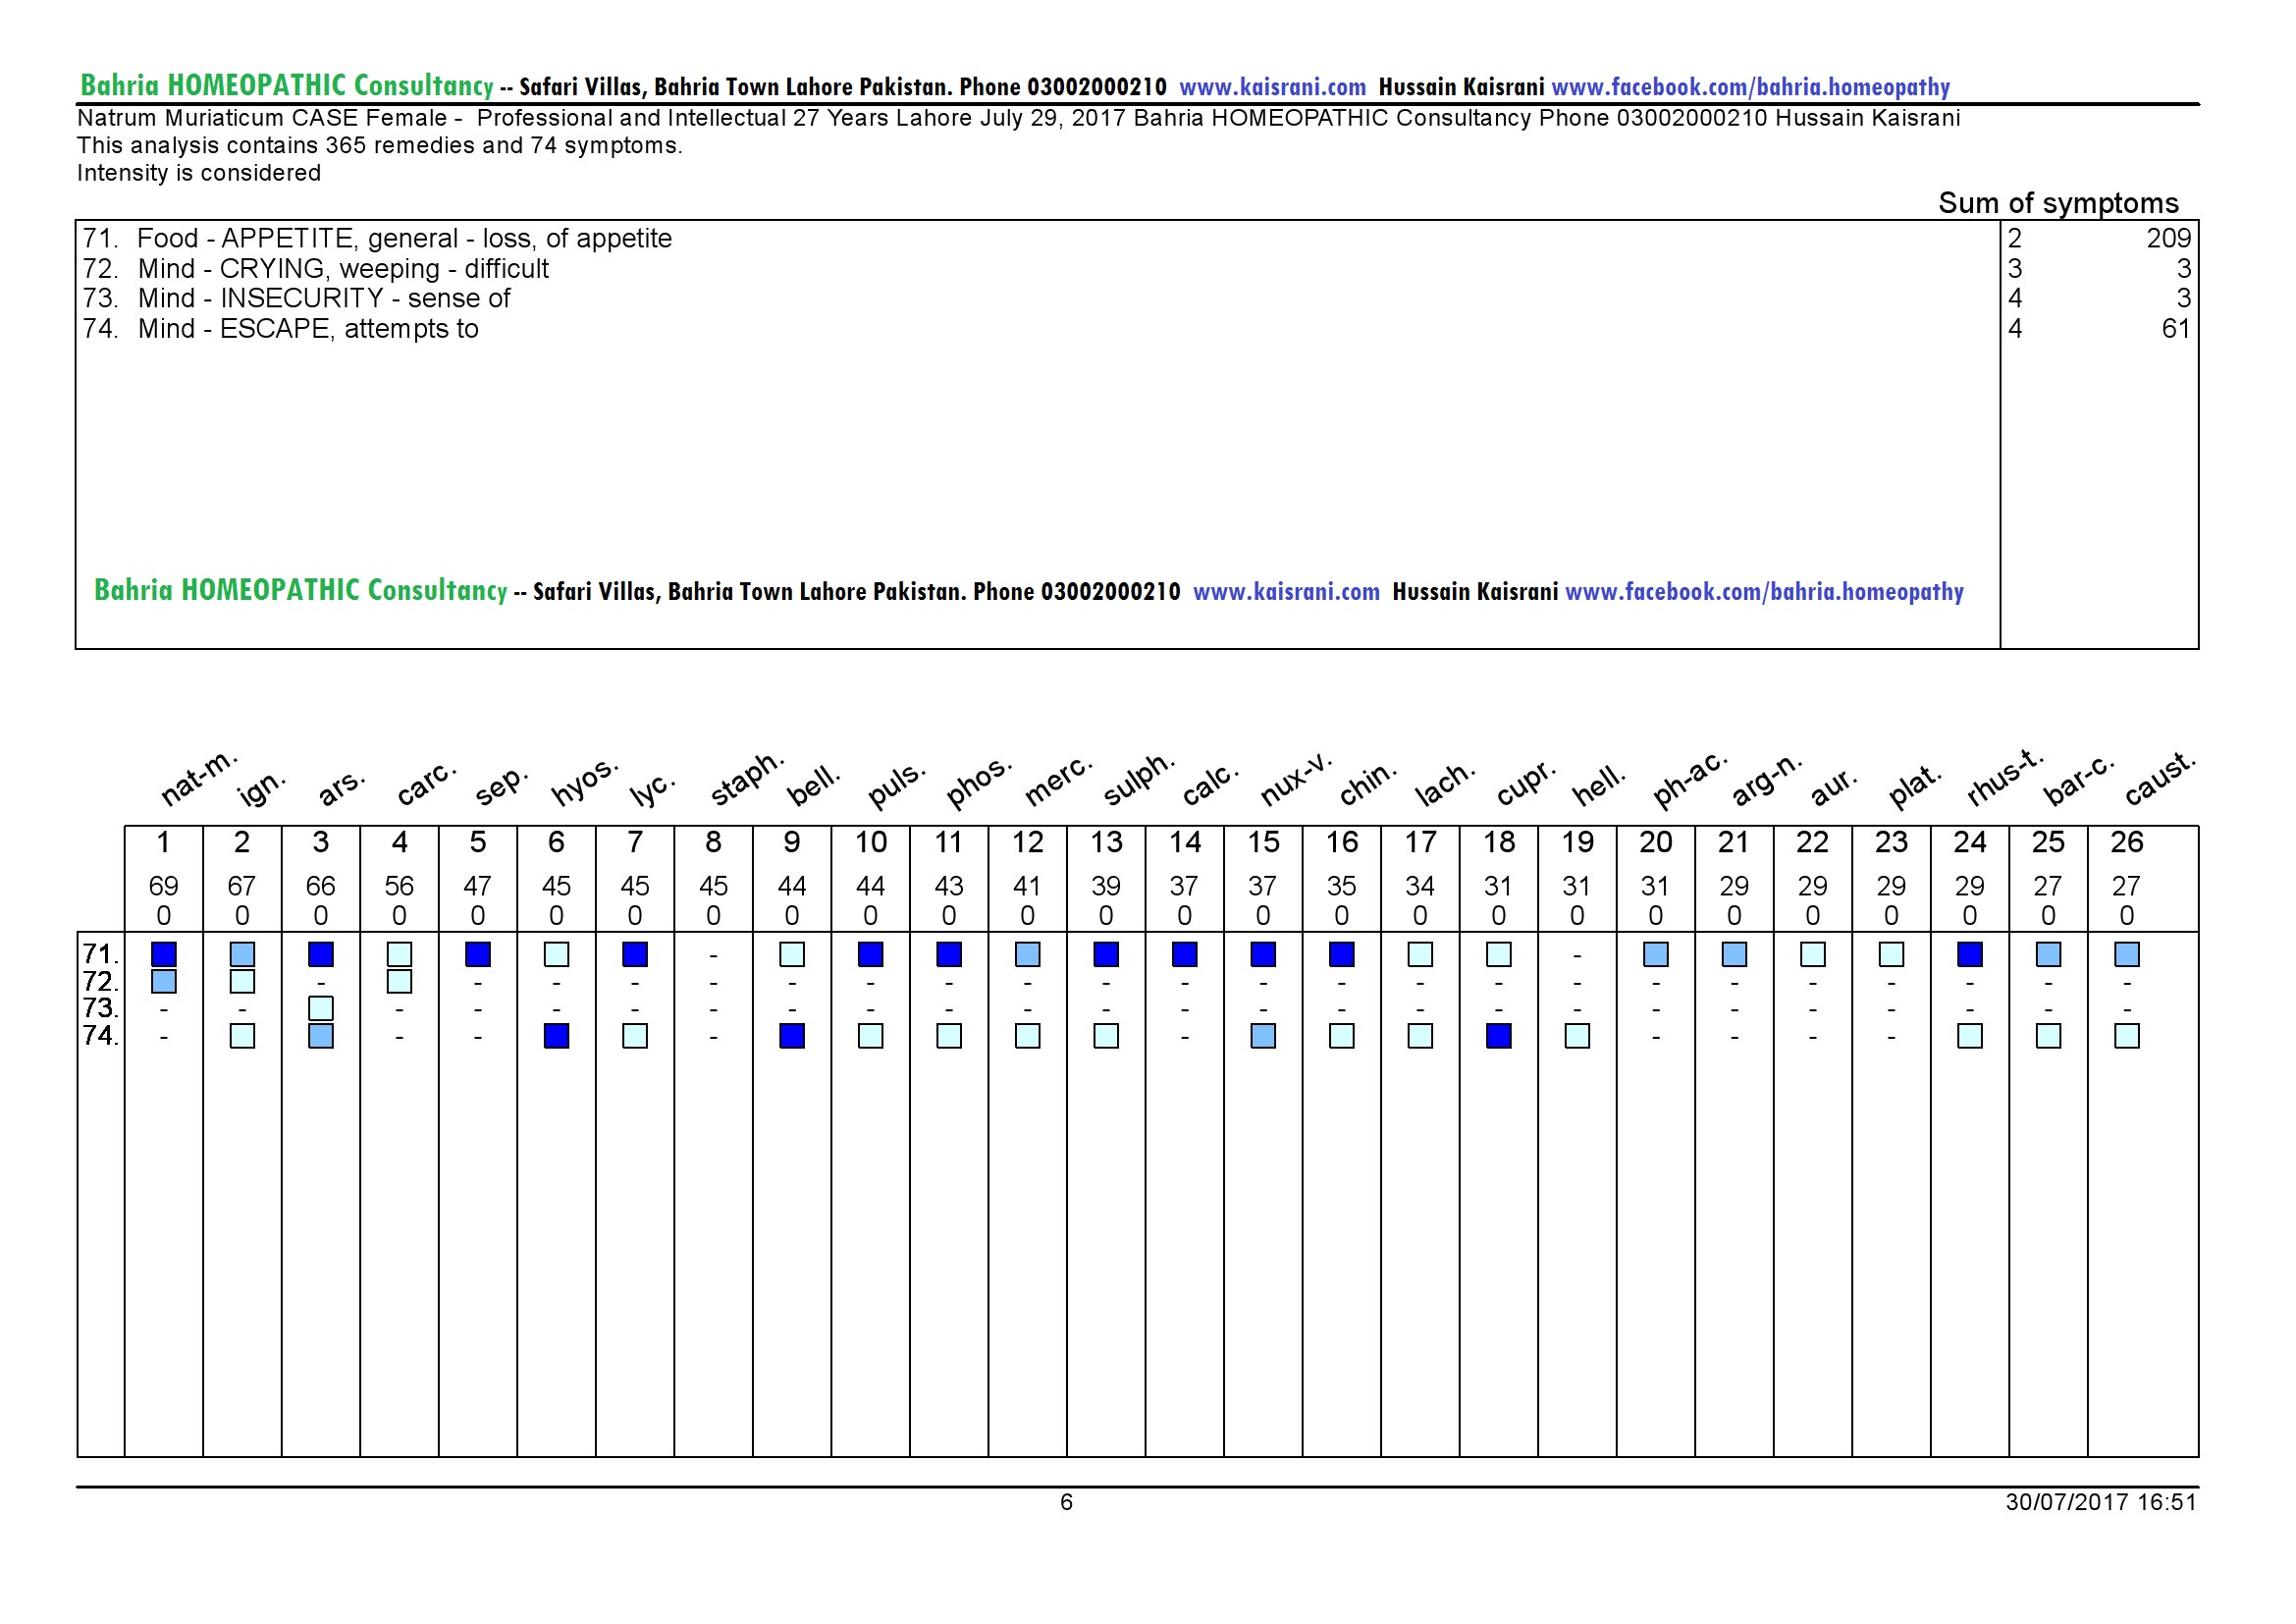Screen dimensions: 2296x1624
Task: Click the ars. remedy column label
Action: tap(341, 788)
